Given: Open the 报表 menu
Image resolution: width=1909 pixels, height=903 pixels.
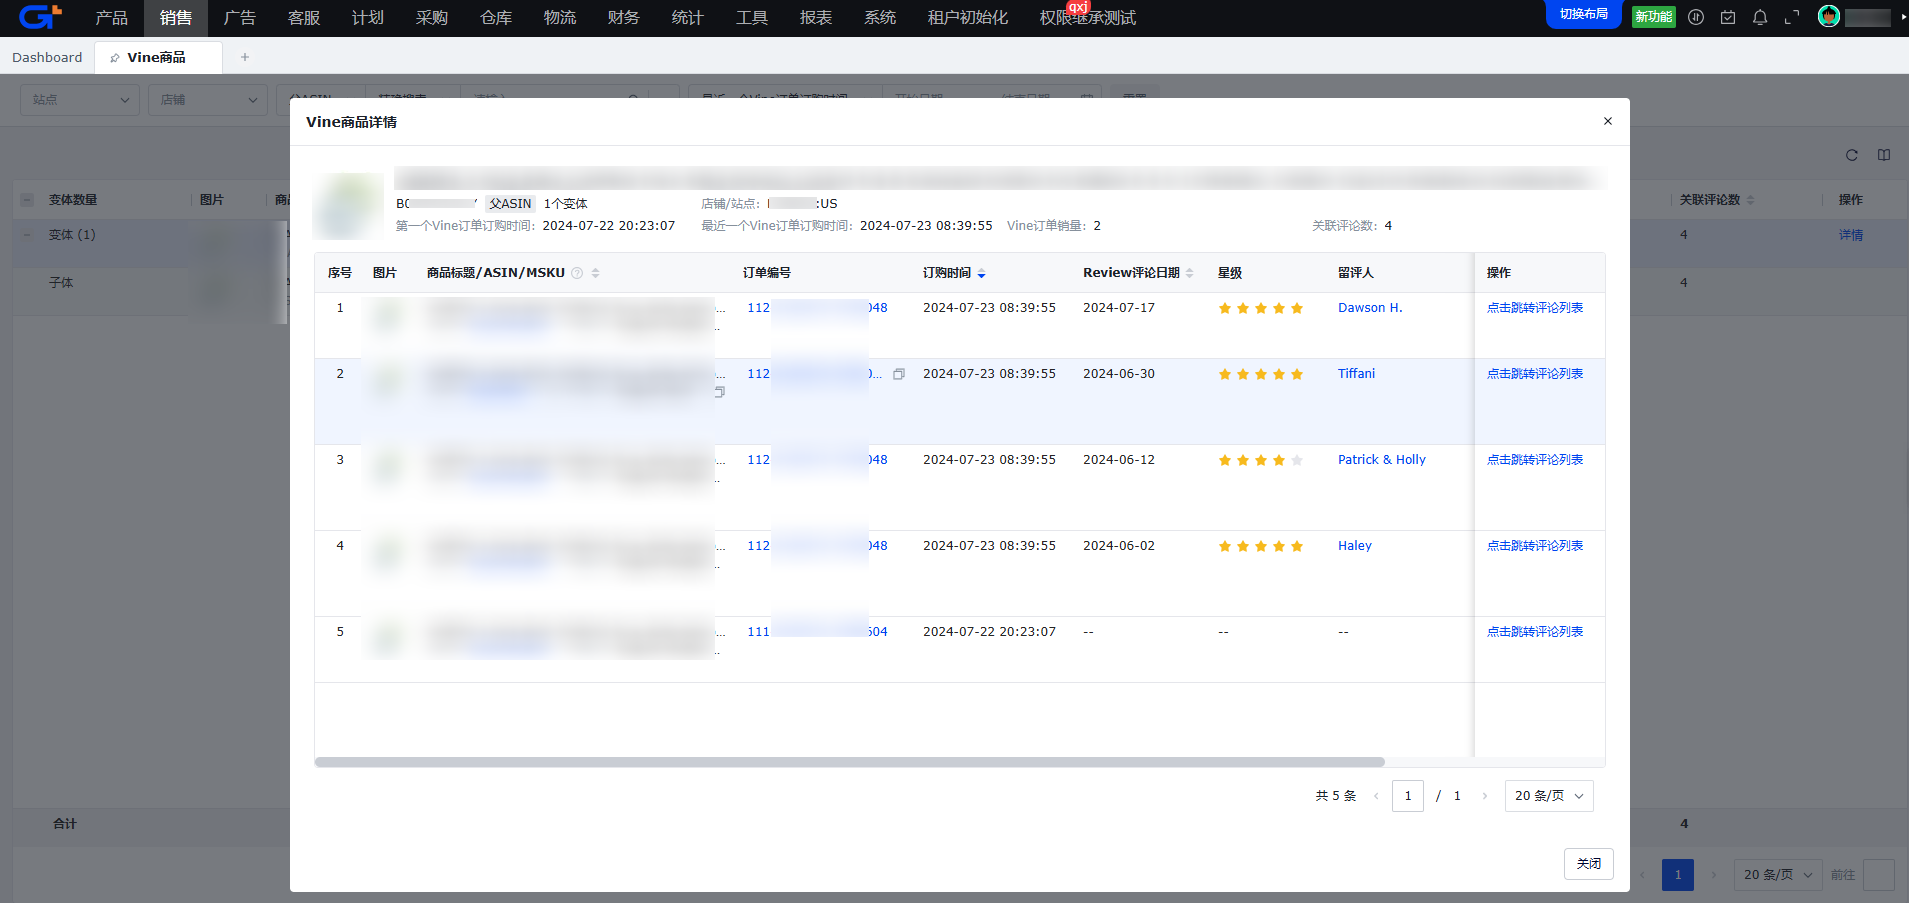Looking at the screenshot, I should pyautogui.click(x=815, y=18).
